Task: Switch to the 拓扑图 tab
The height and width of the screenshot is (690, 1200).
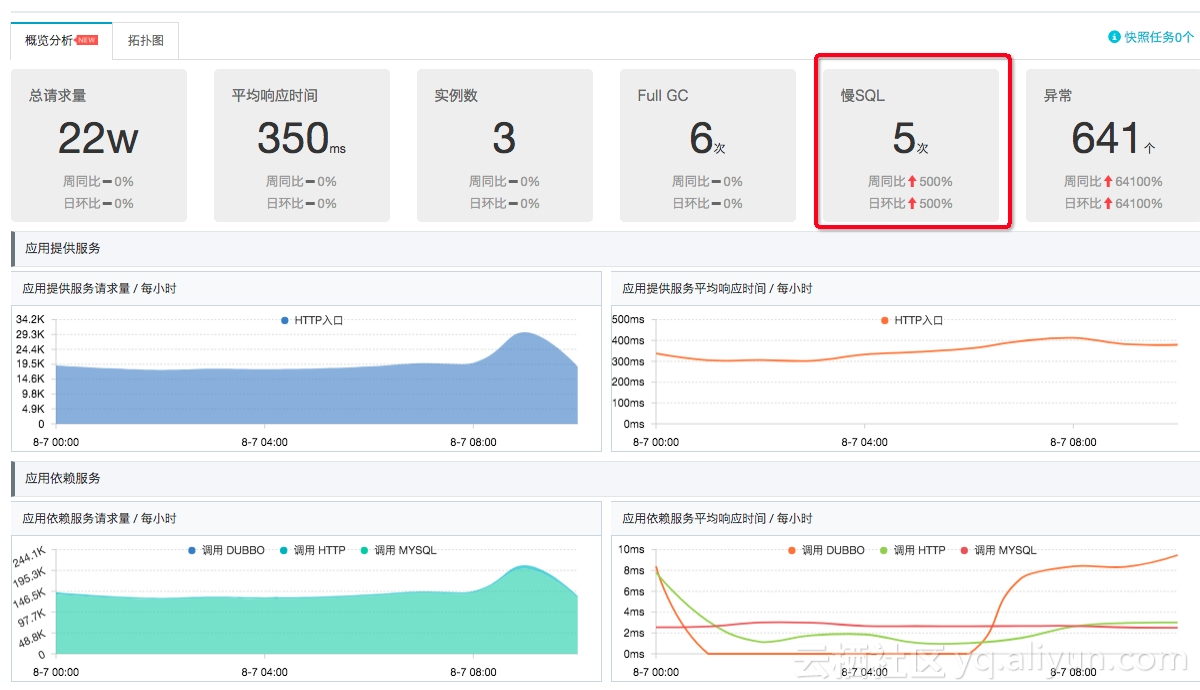Action: (x=146, y=41)
